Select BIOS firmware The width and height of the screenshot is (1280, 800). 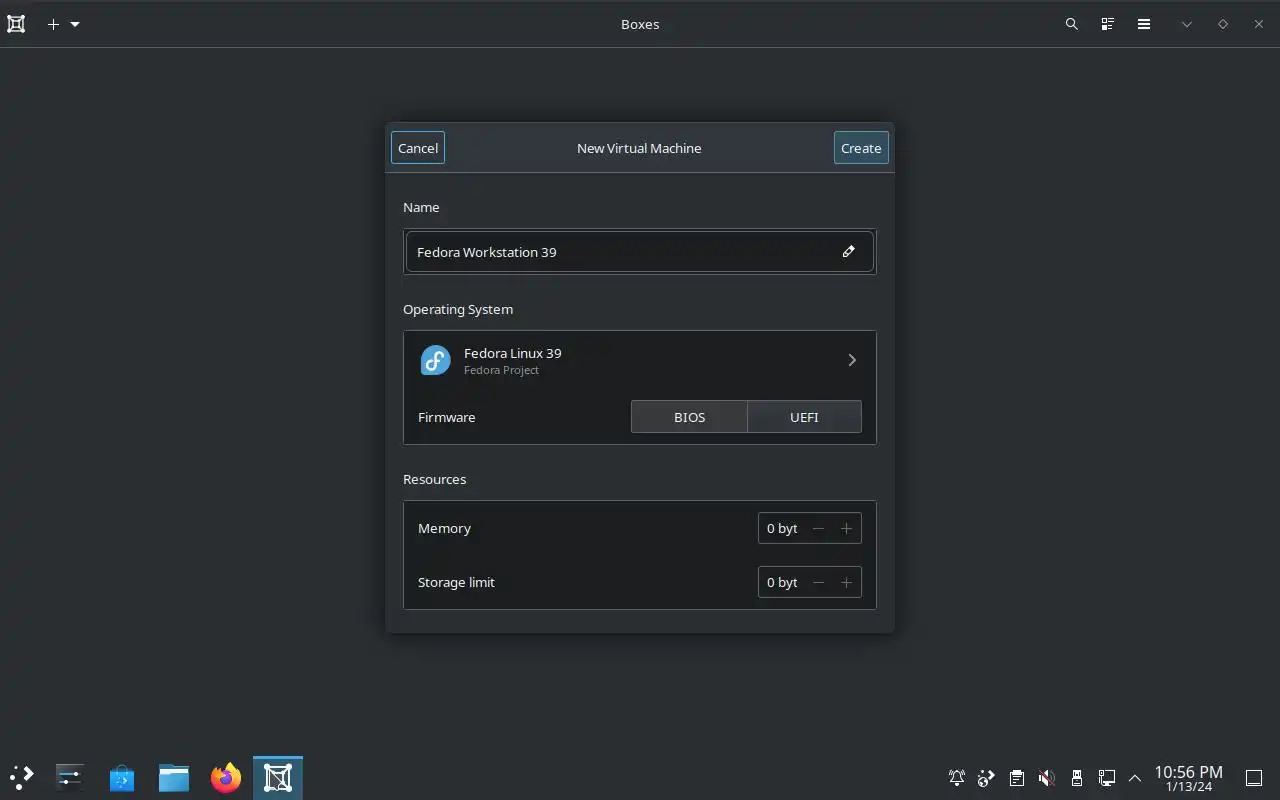point(689,417)
